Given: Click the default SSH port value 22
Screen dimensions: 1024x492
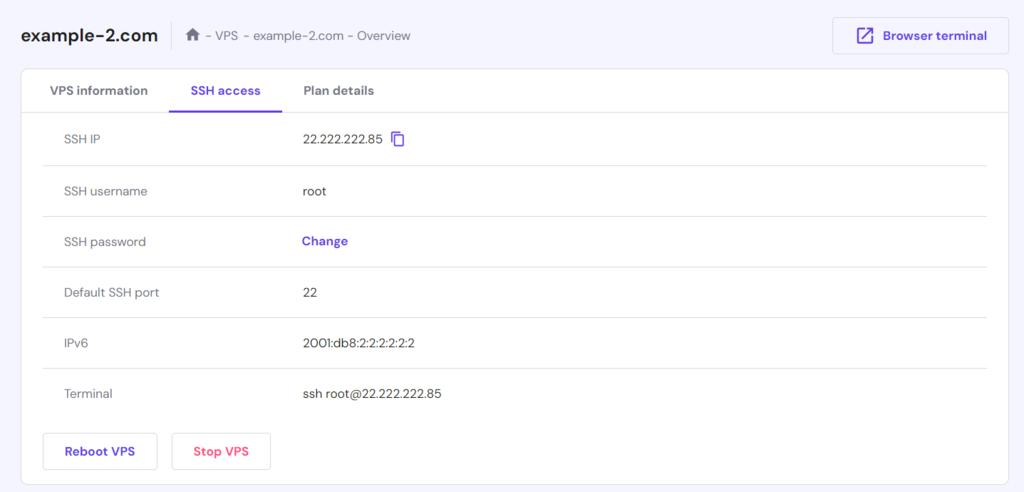Looking at the screenshot, I should (x=310, y=293).
